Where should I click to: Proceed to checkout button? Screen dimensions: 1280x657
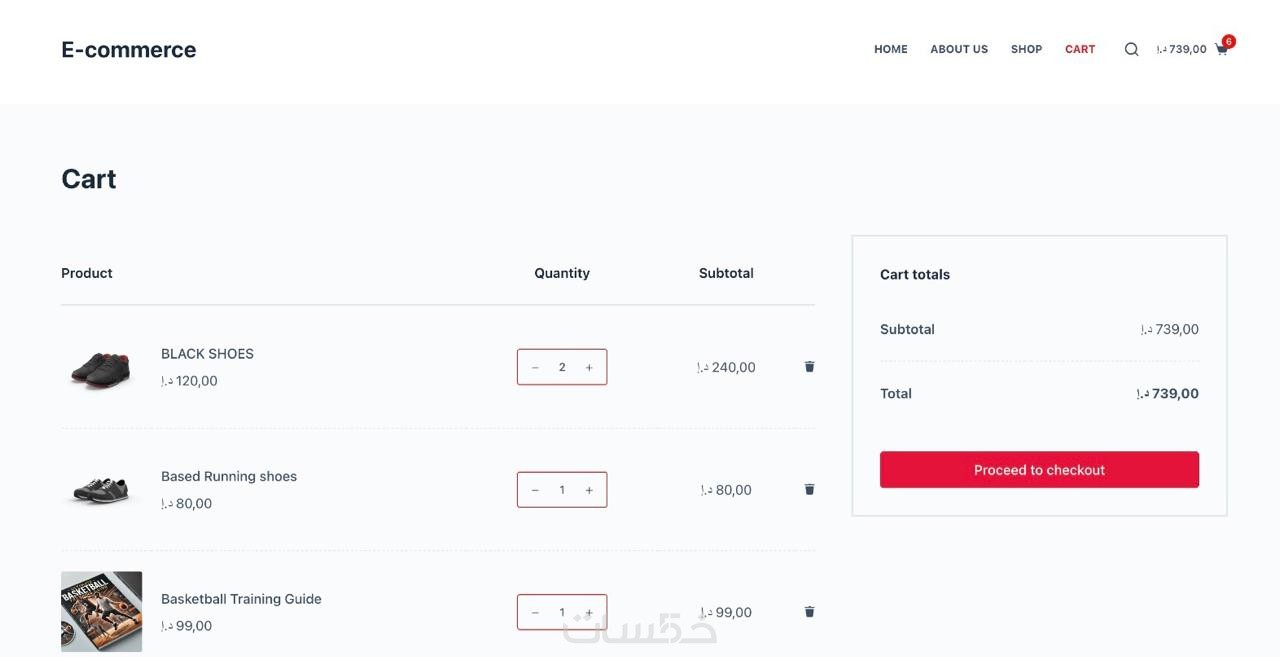pos(1039,470)
